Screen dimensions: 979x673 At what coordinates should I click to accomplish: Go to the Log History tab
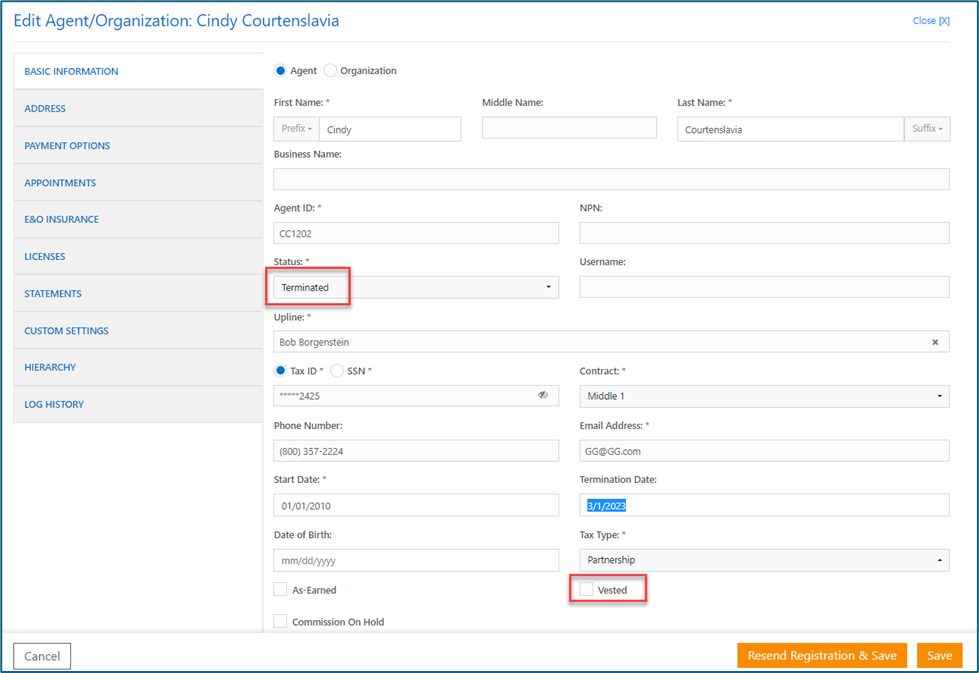pos(54,405)
